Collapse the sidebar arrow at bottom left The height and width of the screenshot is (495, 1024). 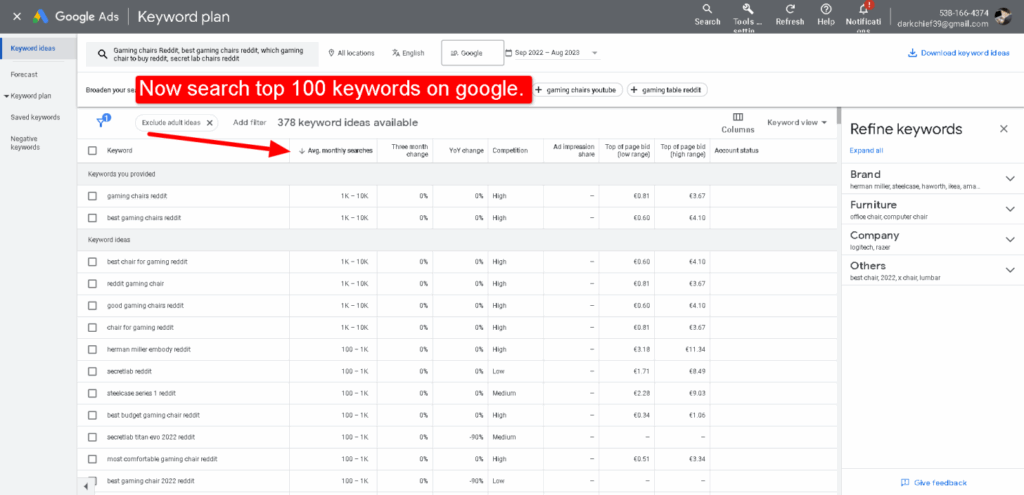(x=86, y=487)
